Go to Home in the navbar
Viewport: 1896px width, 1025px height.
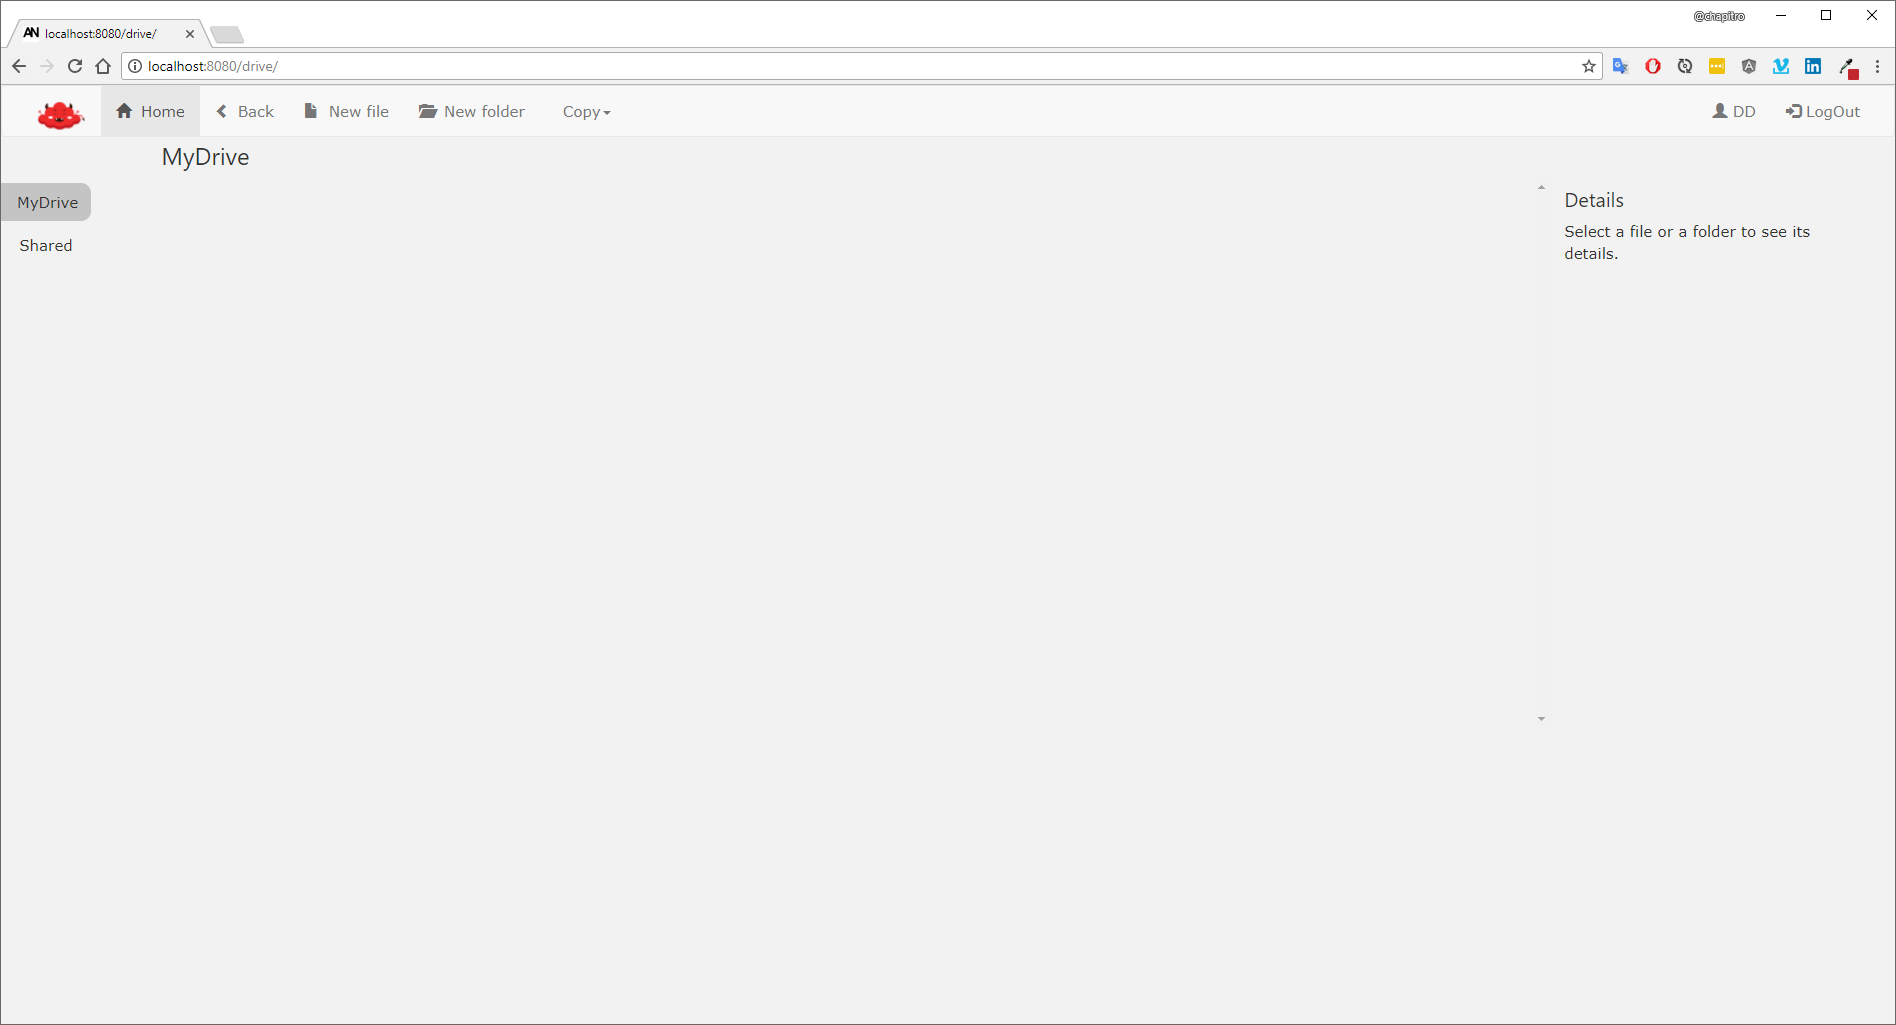[150, 111]
